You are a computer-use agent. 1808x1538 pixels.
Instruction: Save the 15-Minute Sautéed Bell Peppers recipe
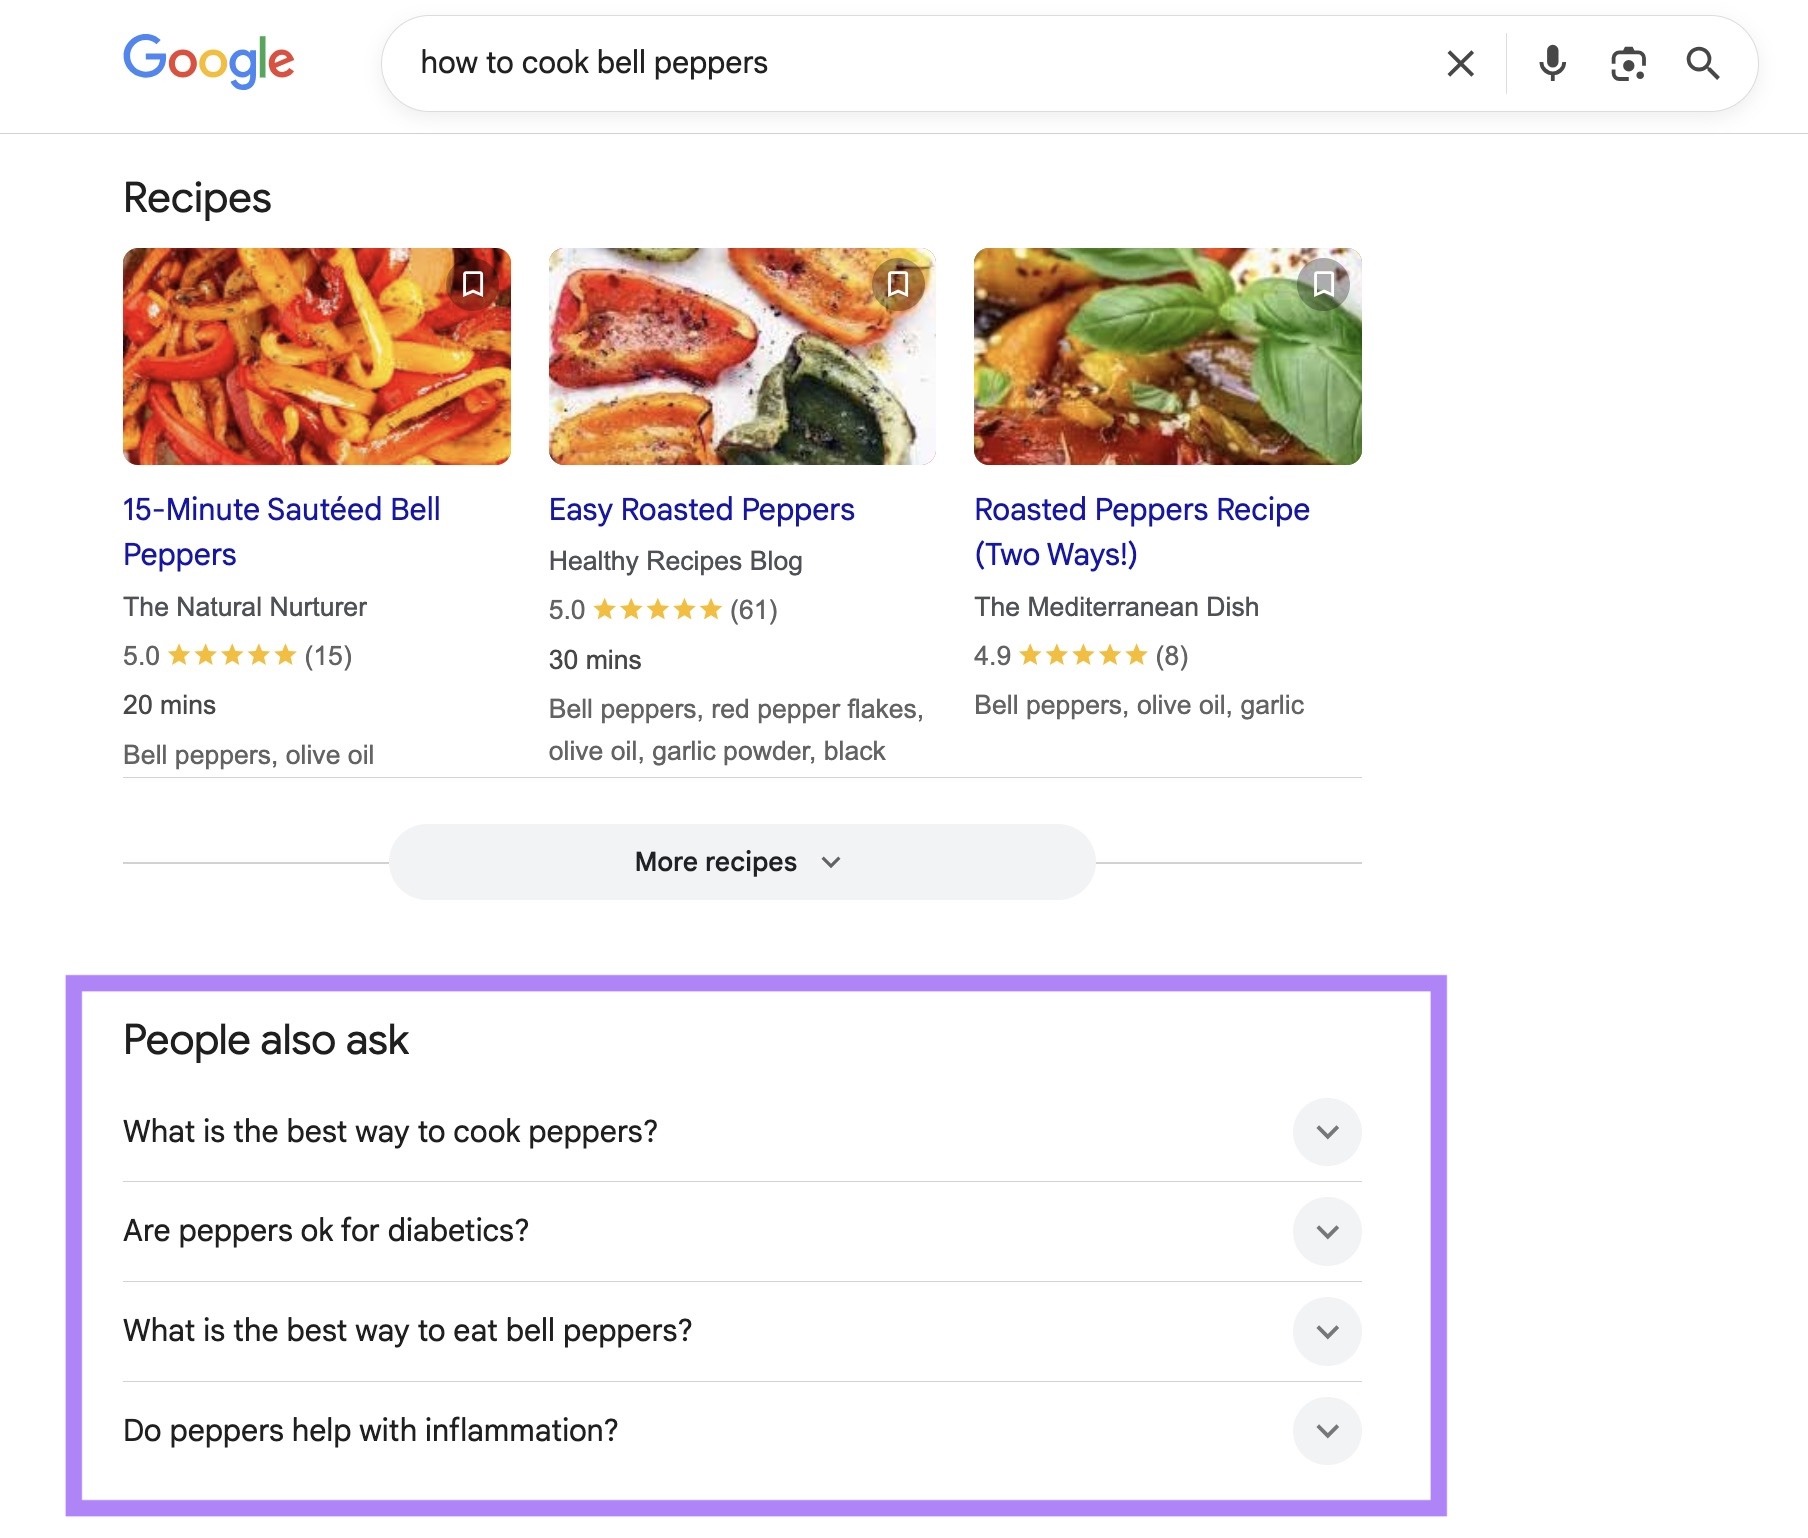[x=471, y=285]
